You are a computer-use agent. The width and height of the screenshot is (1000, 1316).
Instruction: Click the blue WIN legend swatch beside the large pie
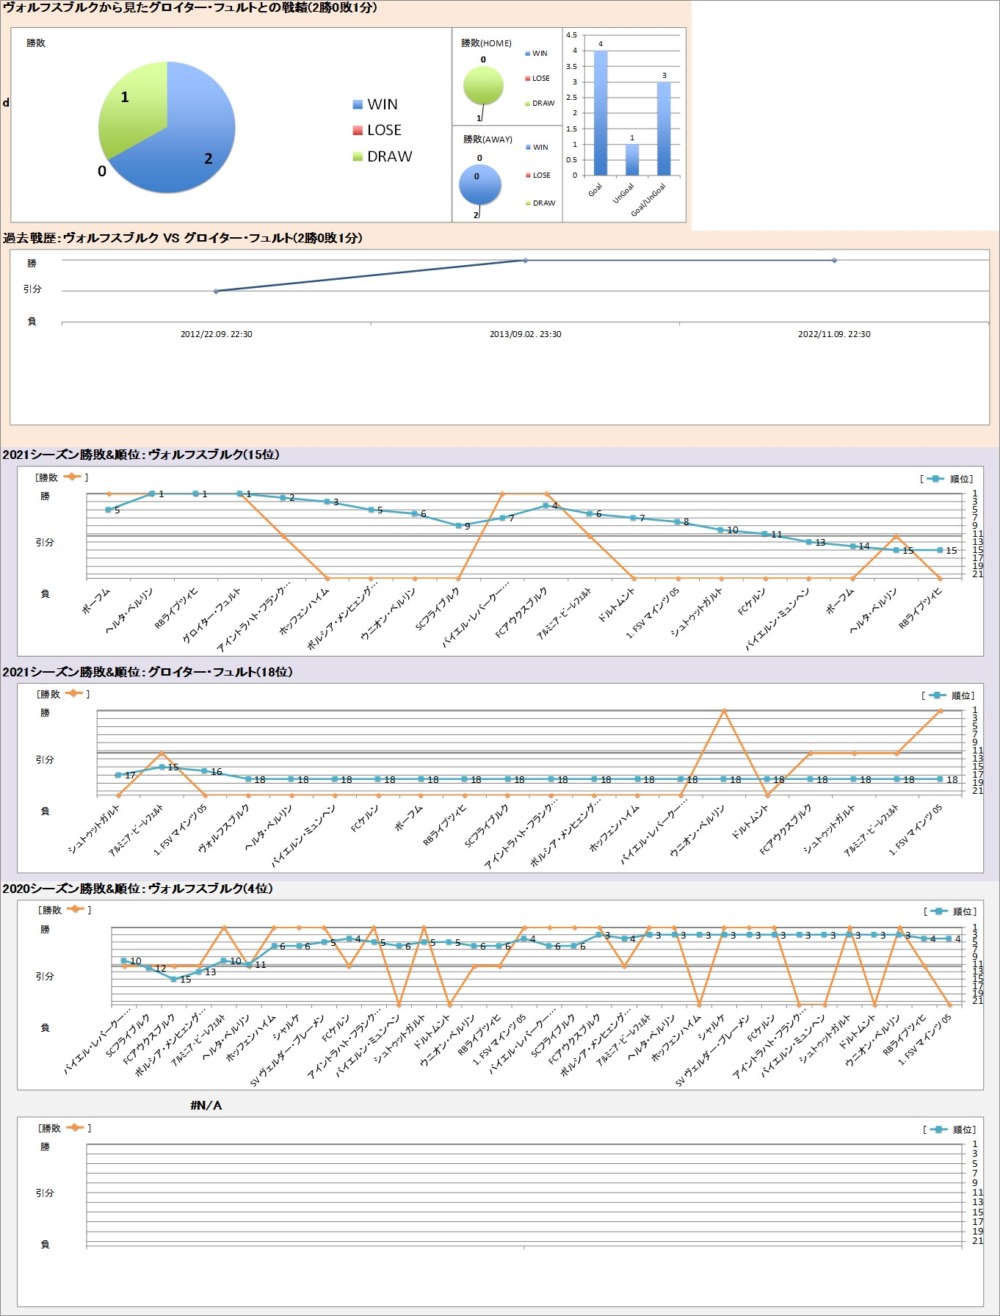[x=358, y=105]
